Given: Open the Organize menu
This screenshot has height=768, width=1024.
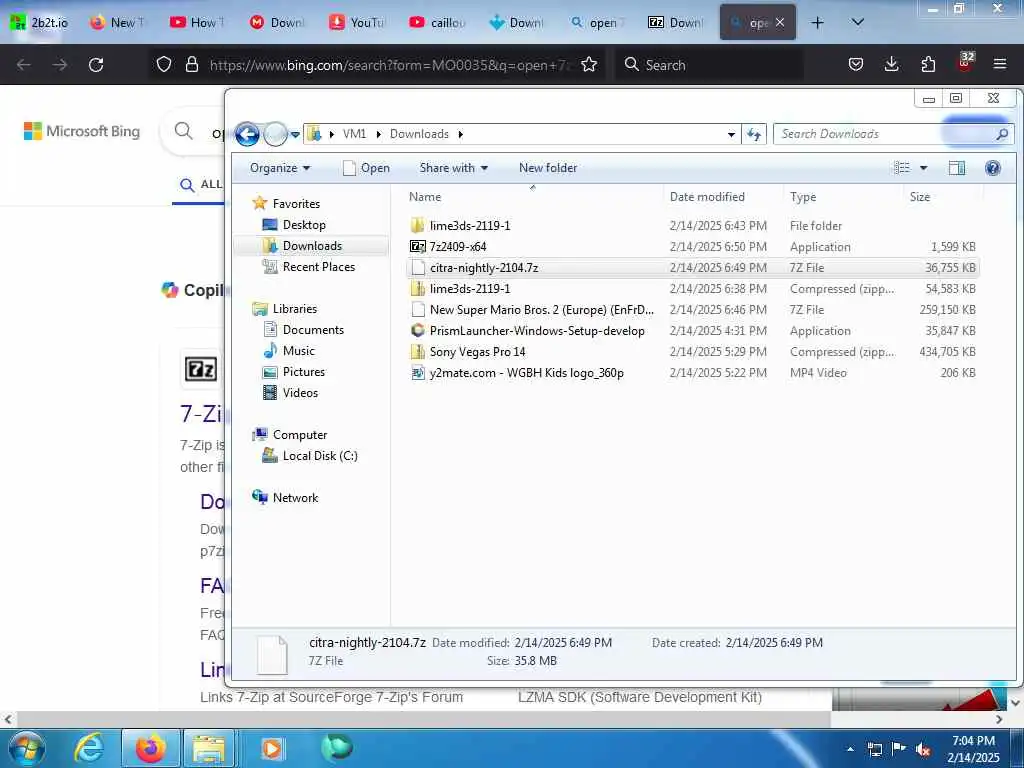Looking at the screenshot, I should [x=280, y=168].
